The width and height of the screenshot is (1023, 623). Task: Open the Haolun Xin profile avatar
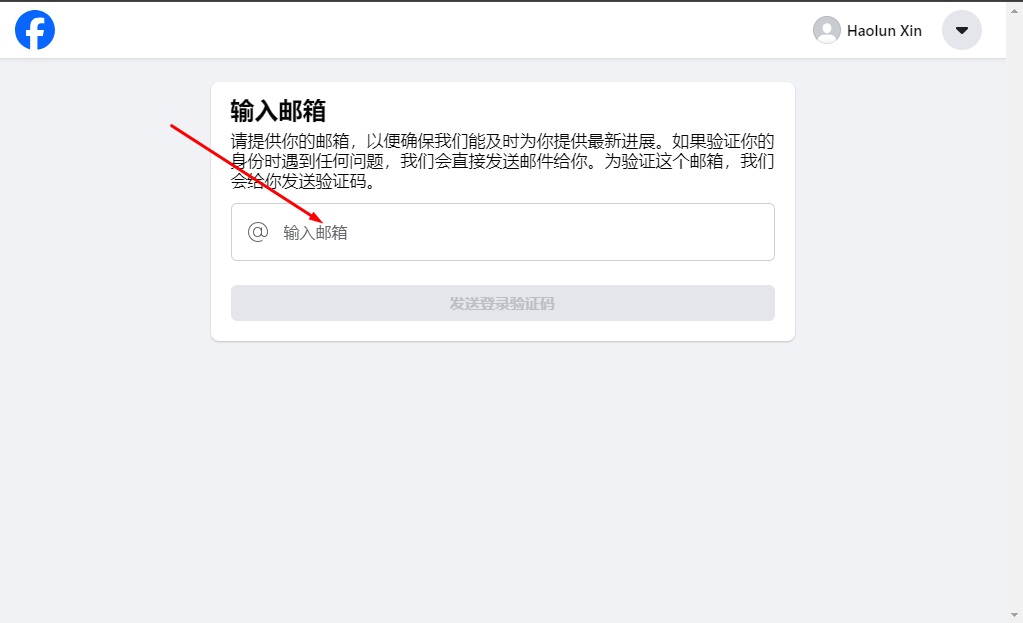coord(827,30)
